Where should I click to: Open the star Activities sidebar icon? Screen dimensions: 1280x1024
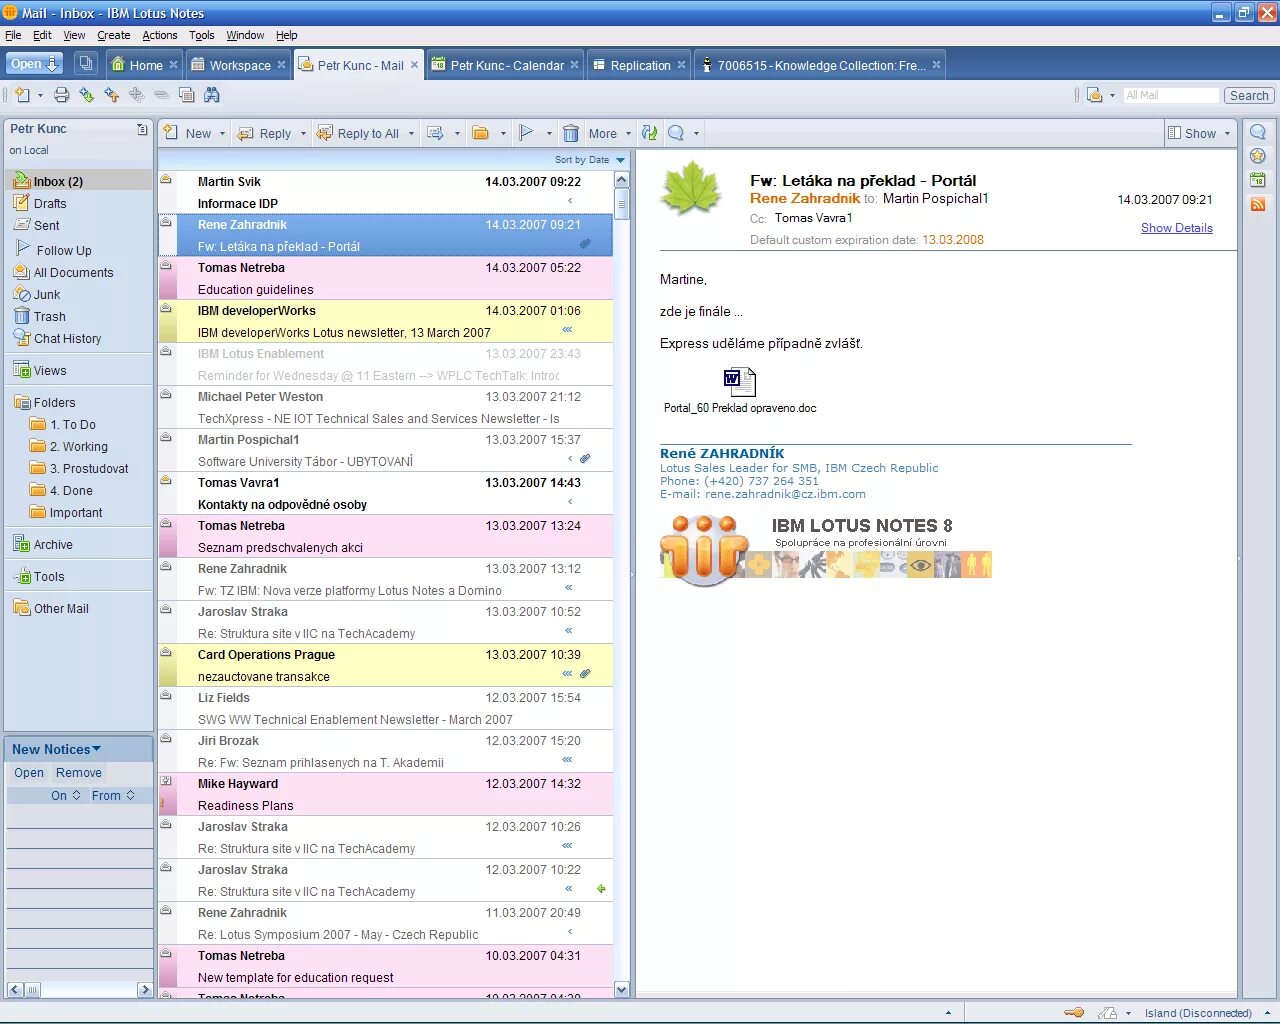tap(1258, 156)
